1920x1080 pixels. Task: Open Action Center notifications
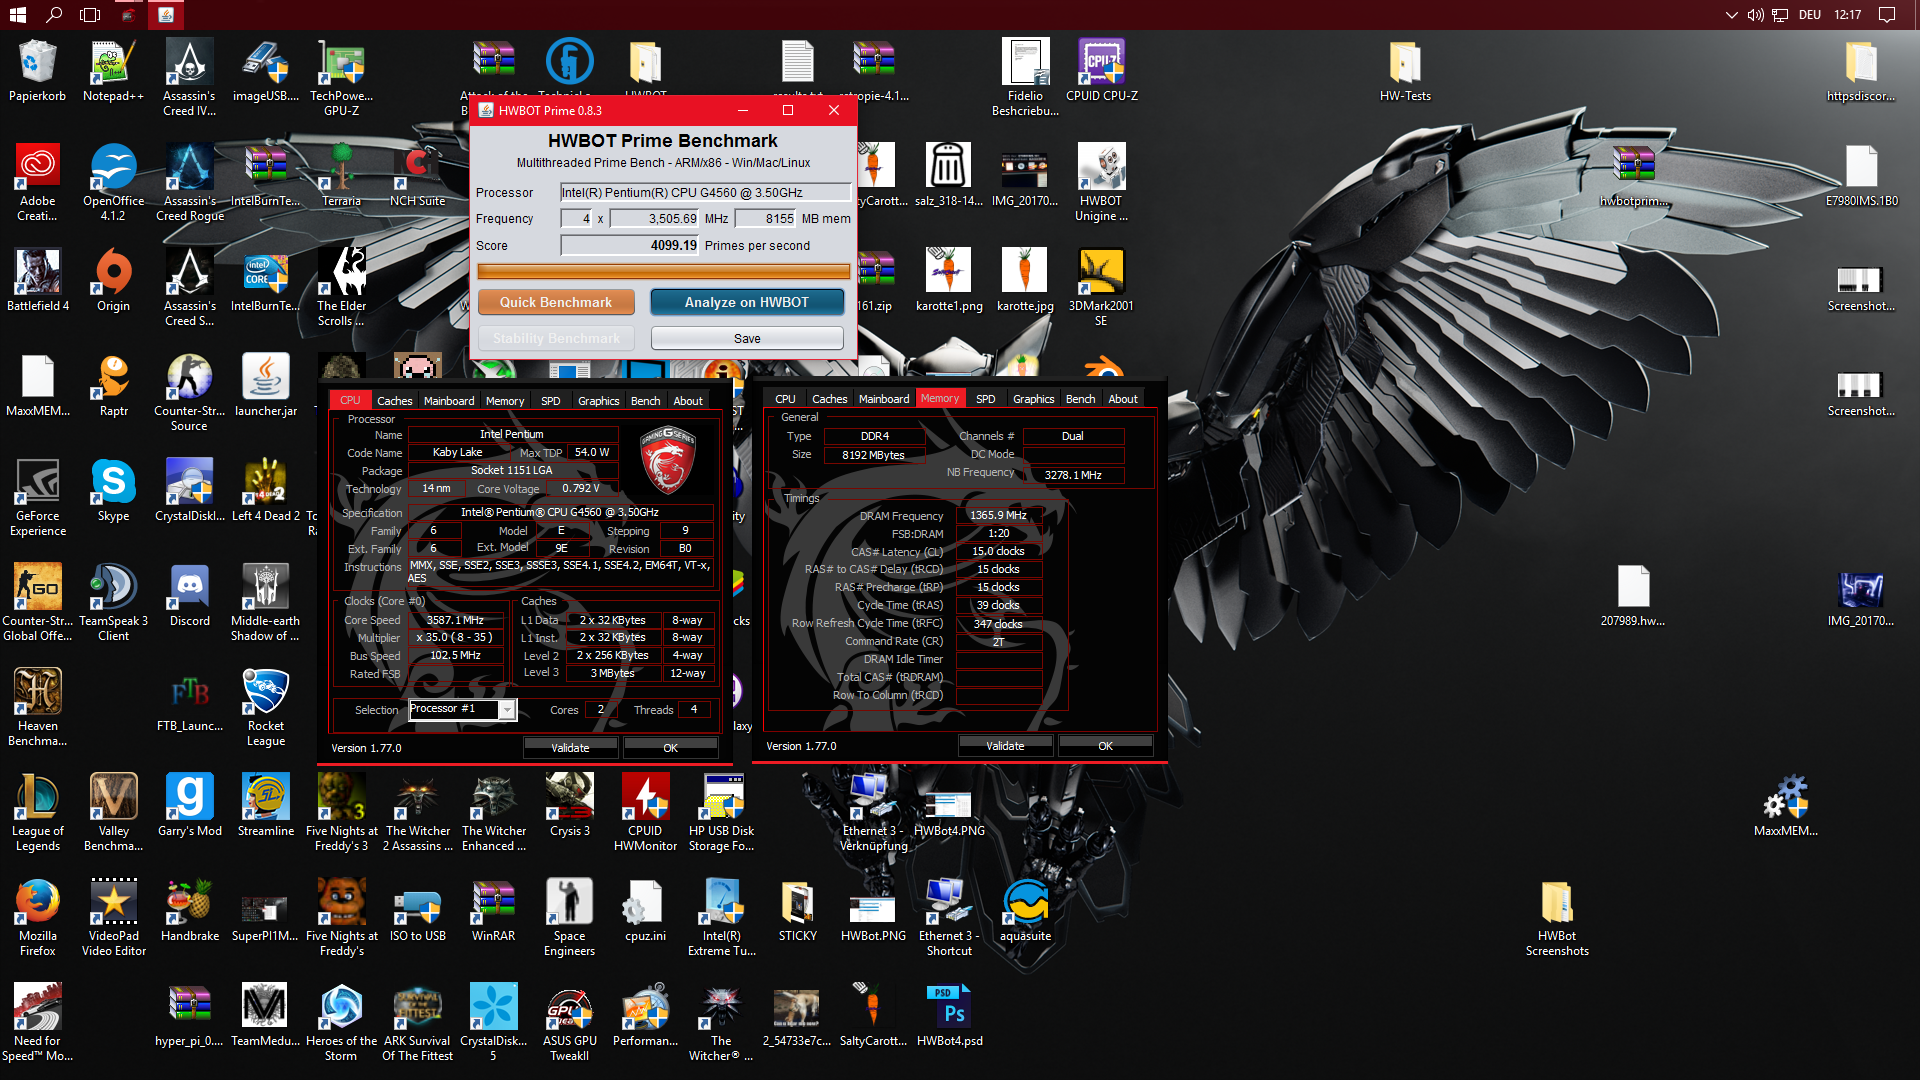[x=1886, y=15]
